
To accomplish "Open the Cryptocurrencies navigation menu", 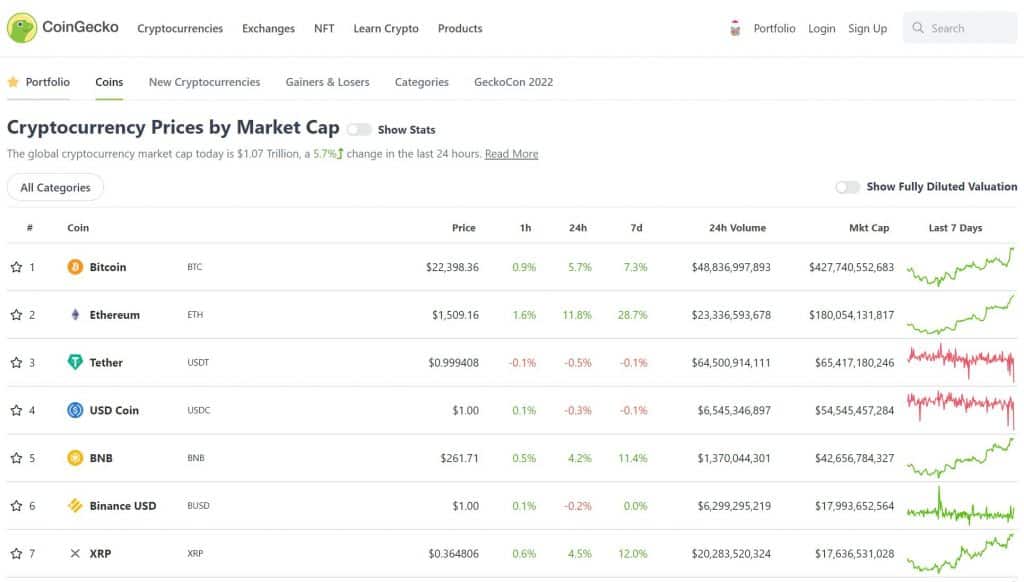I will point(180,28).
